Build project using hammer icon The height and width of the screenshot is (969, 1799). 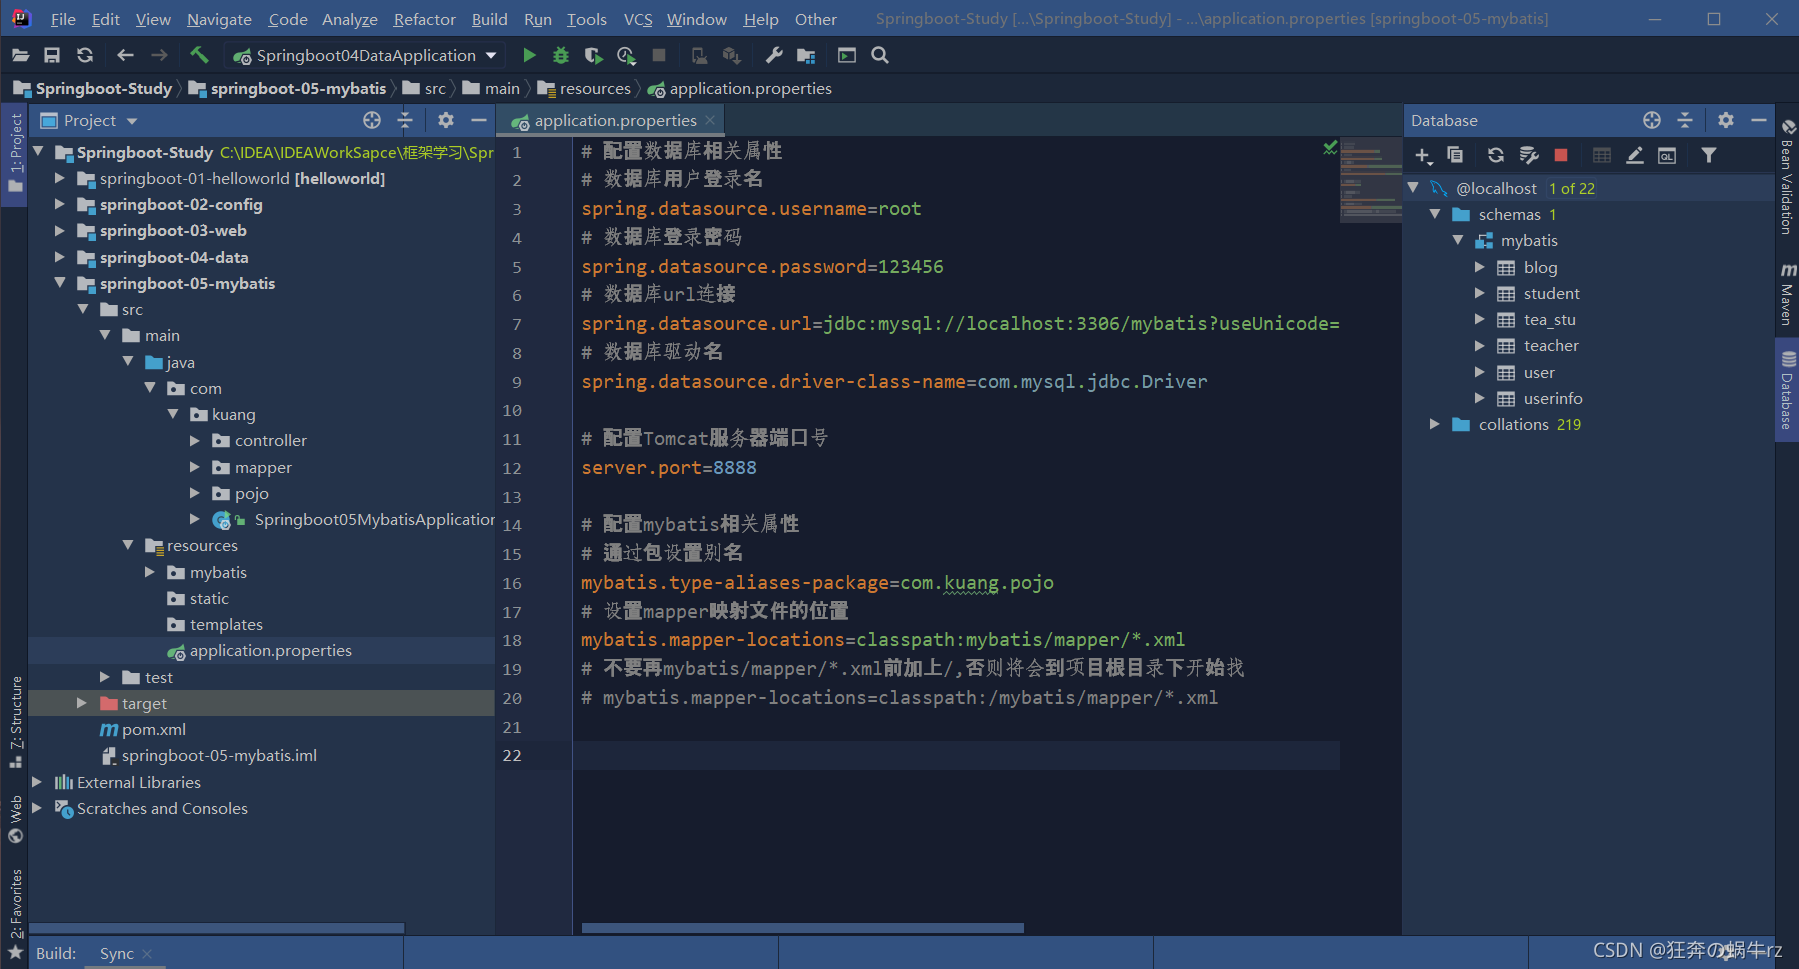(199, 55)
